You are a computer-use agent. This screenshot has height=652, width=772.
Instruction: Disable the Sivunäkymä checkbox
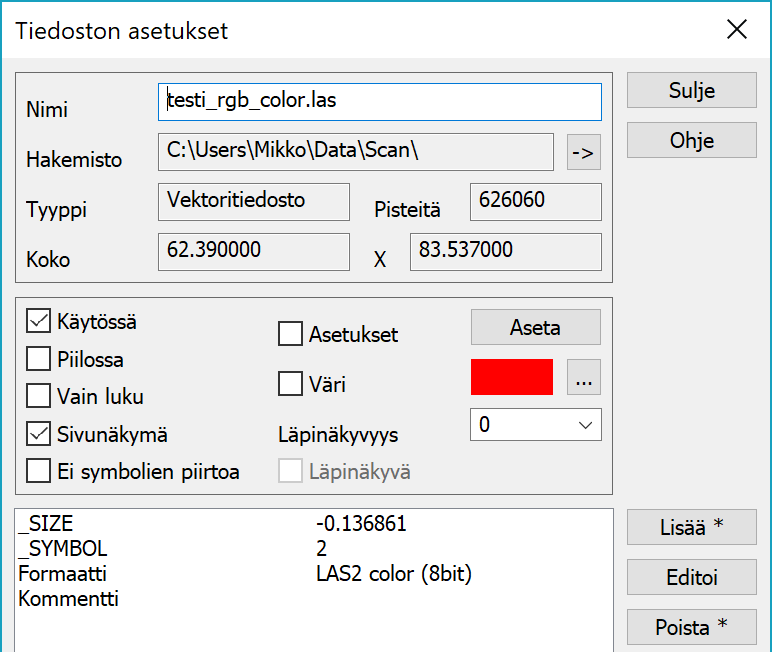pos(39,434)
